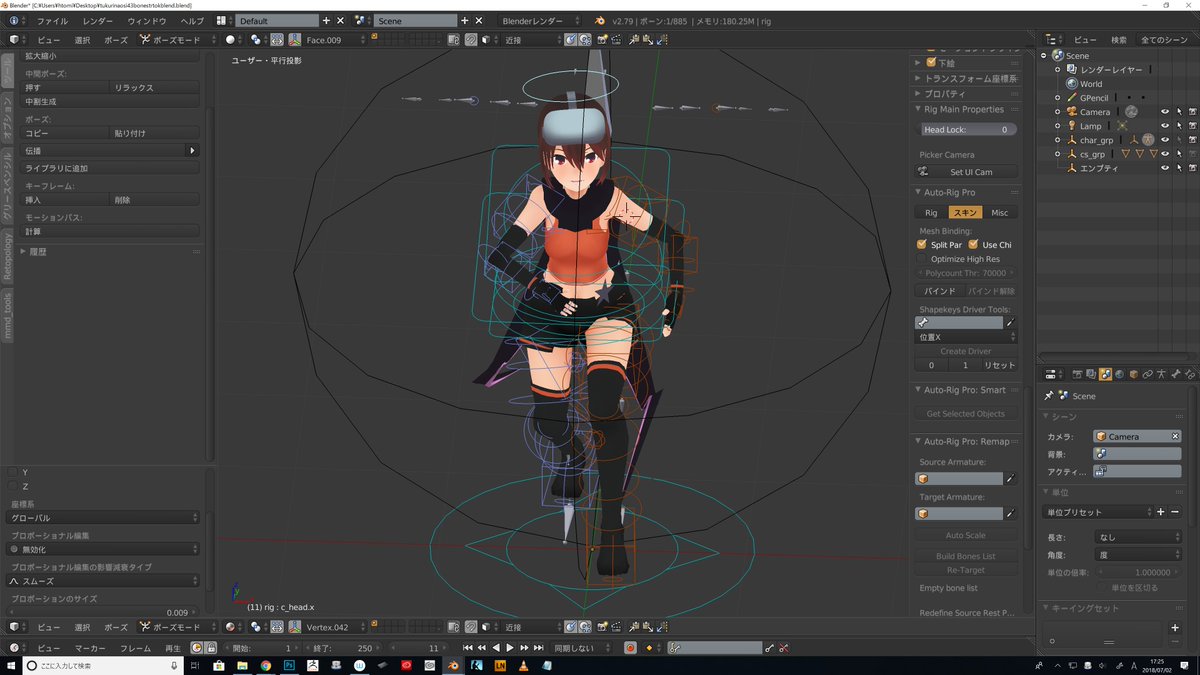
Task: Click the copy pose icon in top header
Action: tap(634, 40)
